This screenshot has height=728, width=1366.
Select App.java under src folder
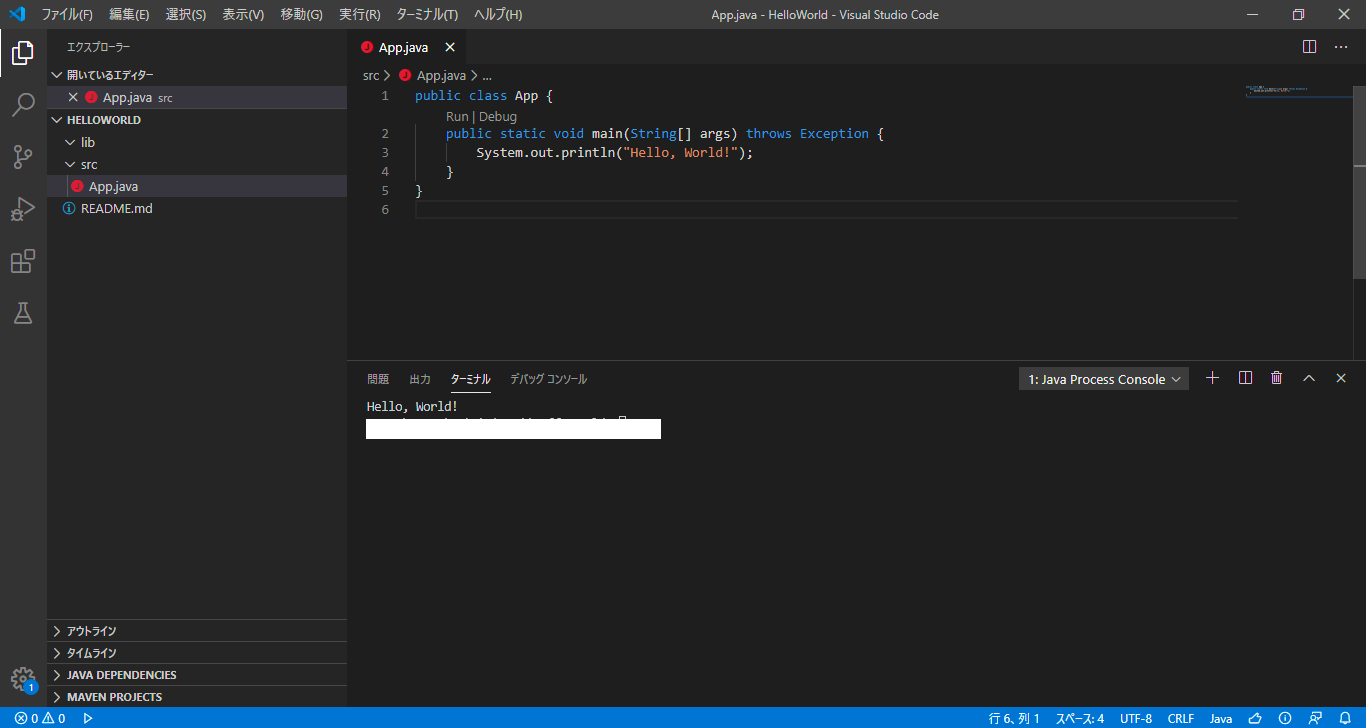coord(197,186)
